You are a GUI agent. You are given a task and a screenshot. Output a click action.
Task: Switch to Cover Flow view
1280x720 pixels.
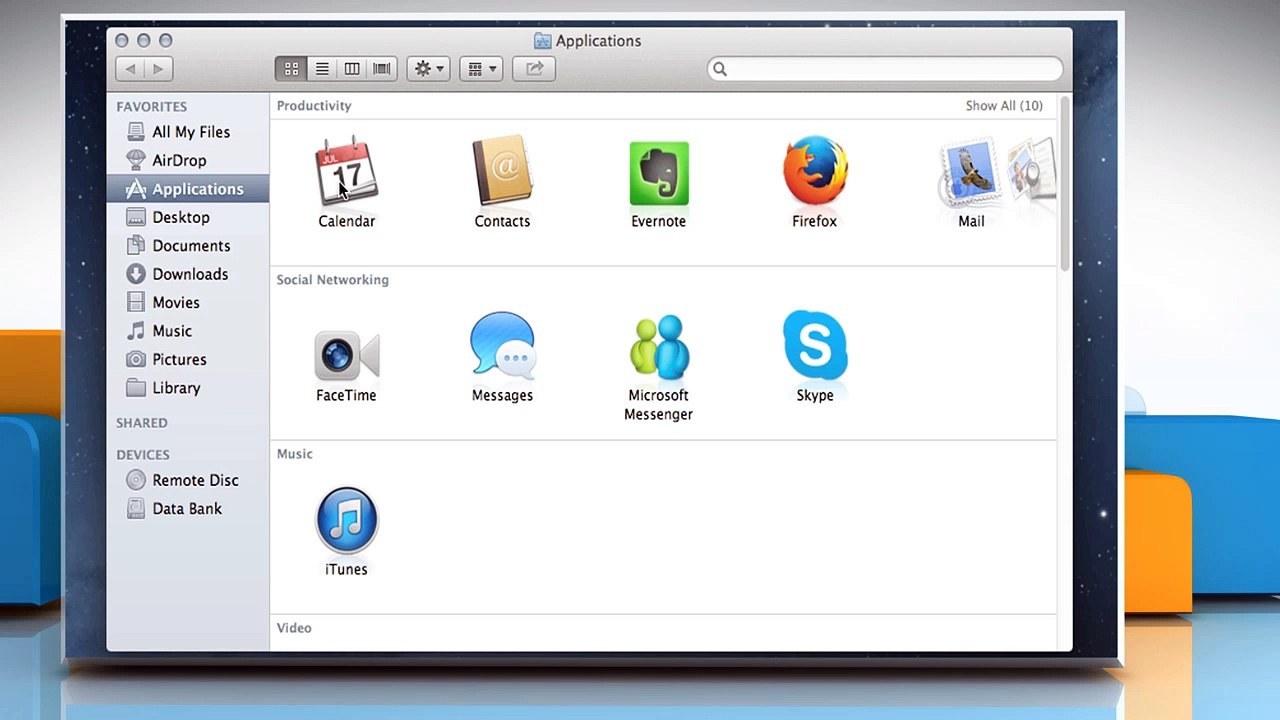(x=382, y=69)
